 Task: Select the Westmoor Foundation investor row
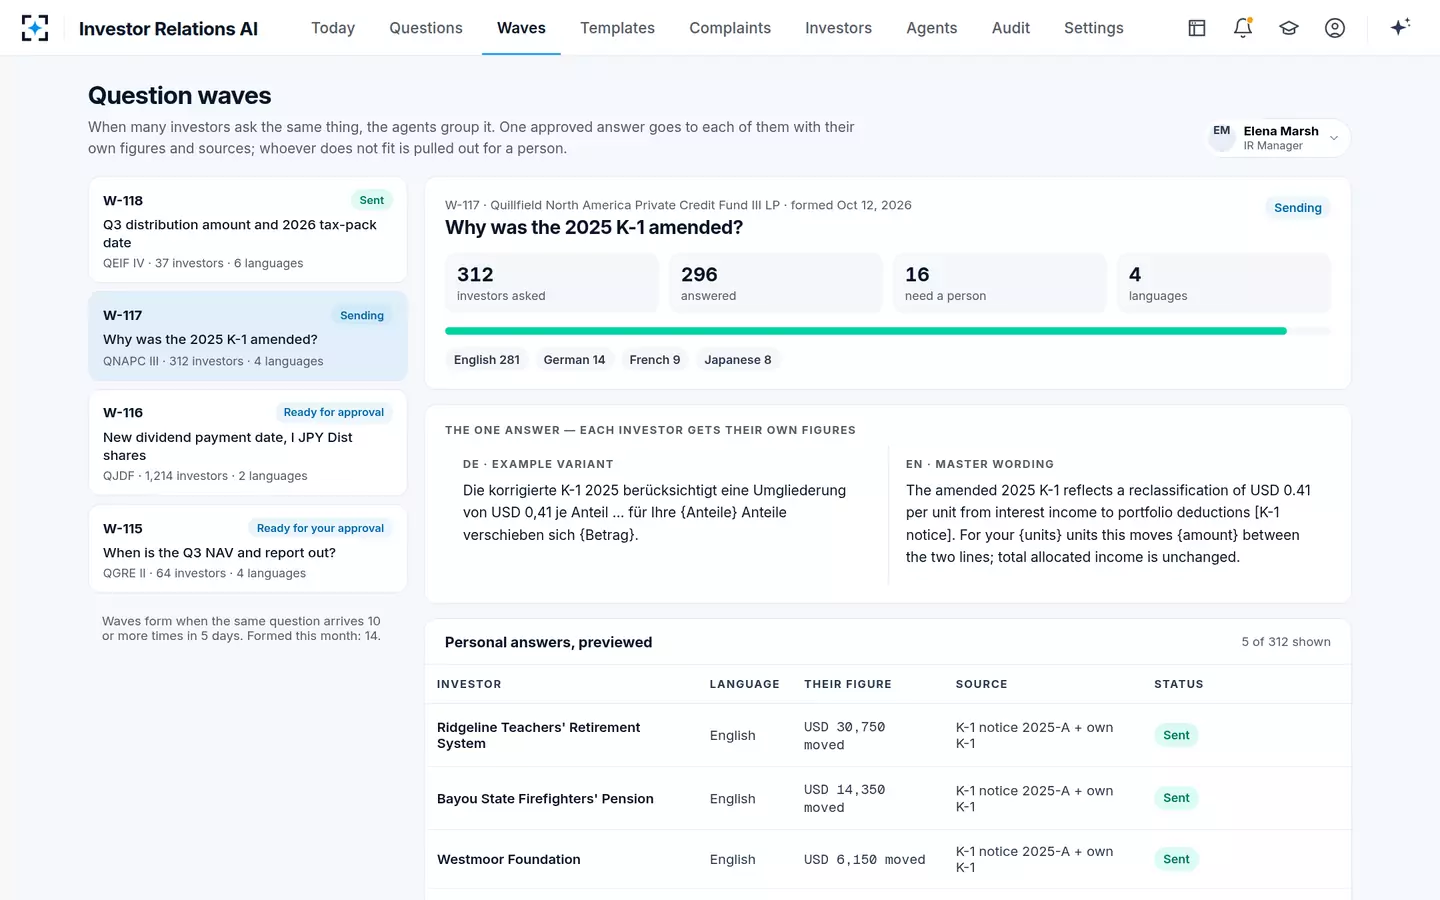pos(888,859)
